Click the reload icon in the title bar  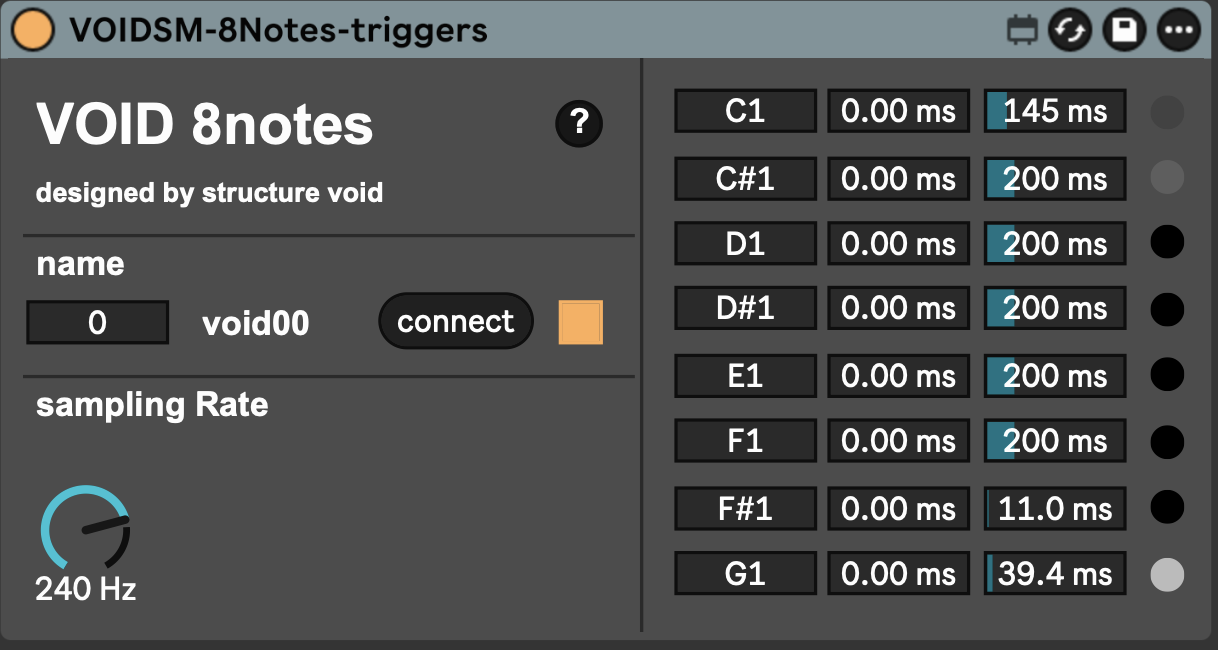pyautogui.click(x=1069, y=30)
